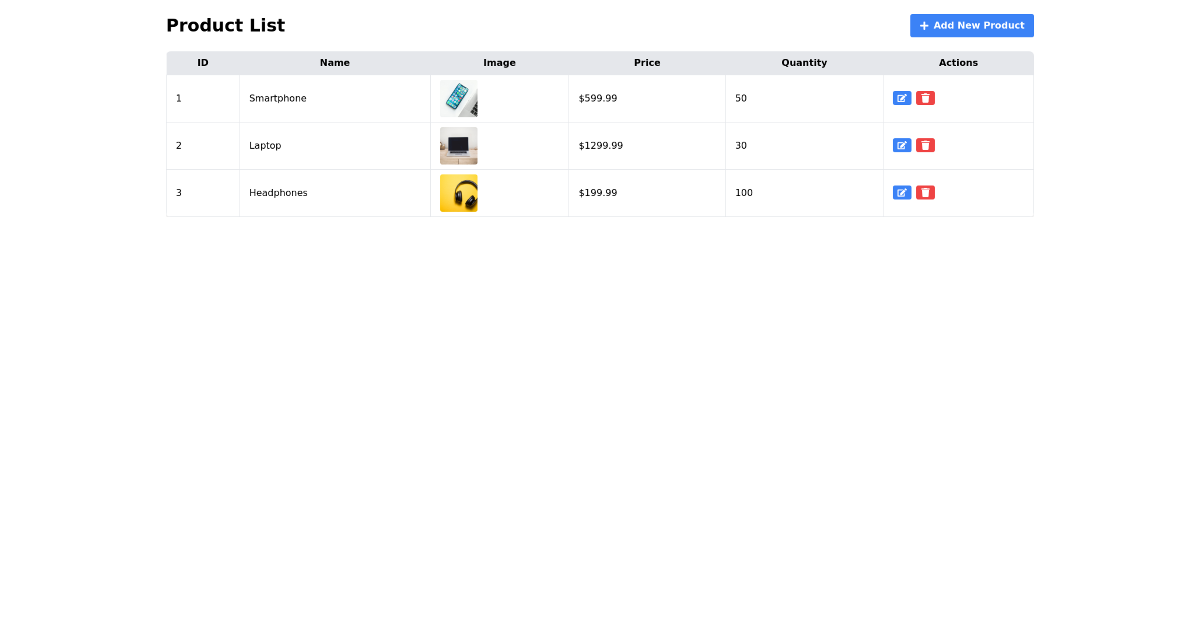Click the Product List heading
The height and width of the screenshot is (630, 1200).
(226, 25)
